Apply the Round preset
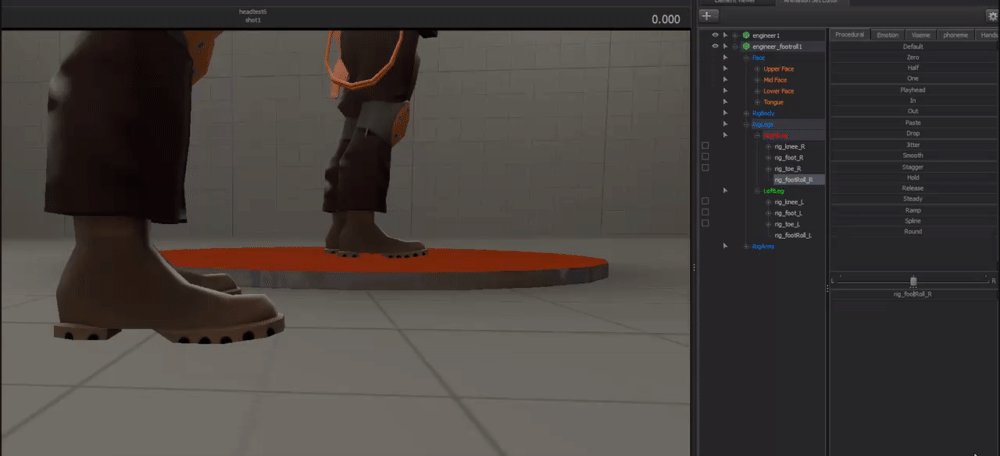This screenshot has width=1000, height=456. 913,232
